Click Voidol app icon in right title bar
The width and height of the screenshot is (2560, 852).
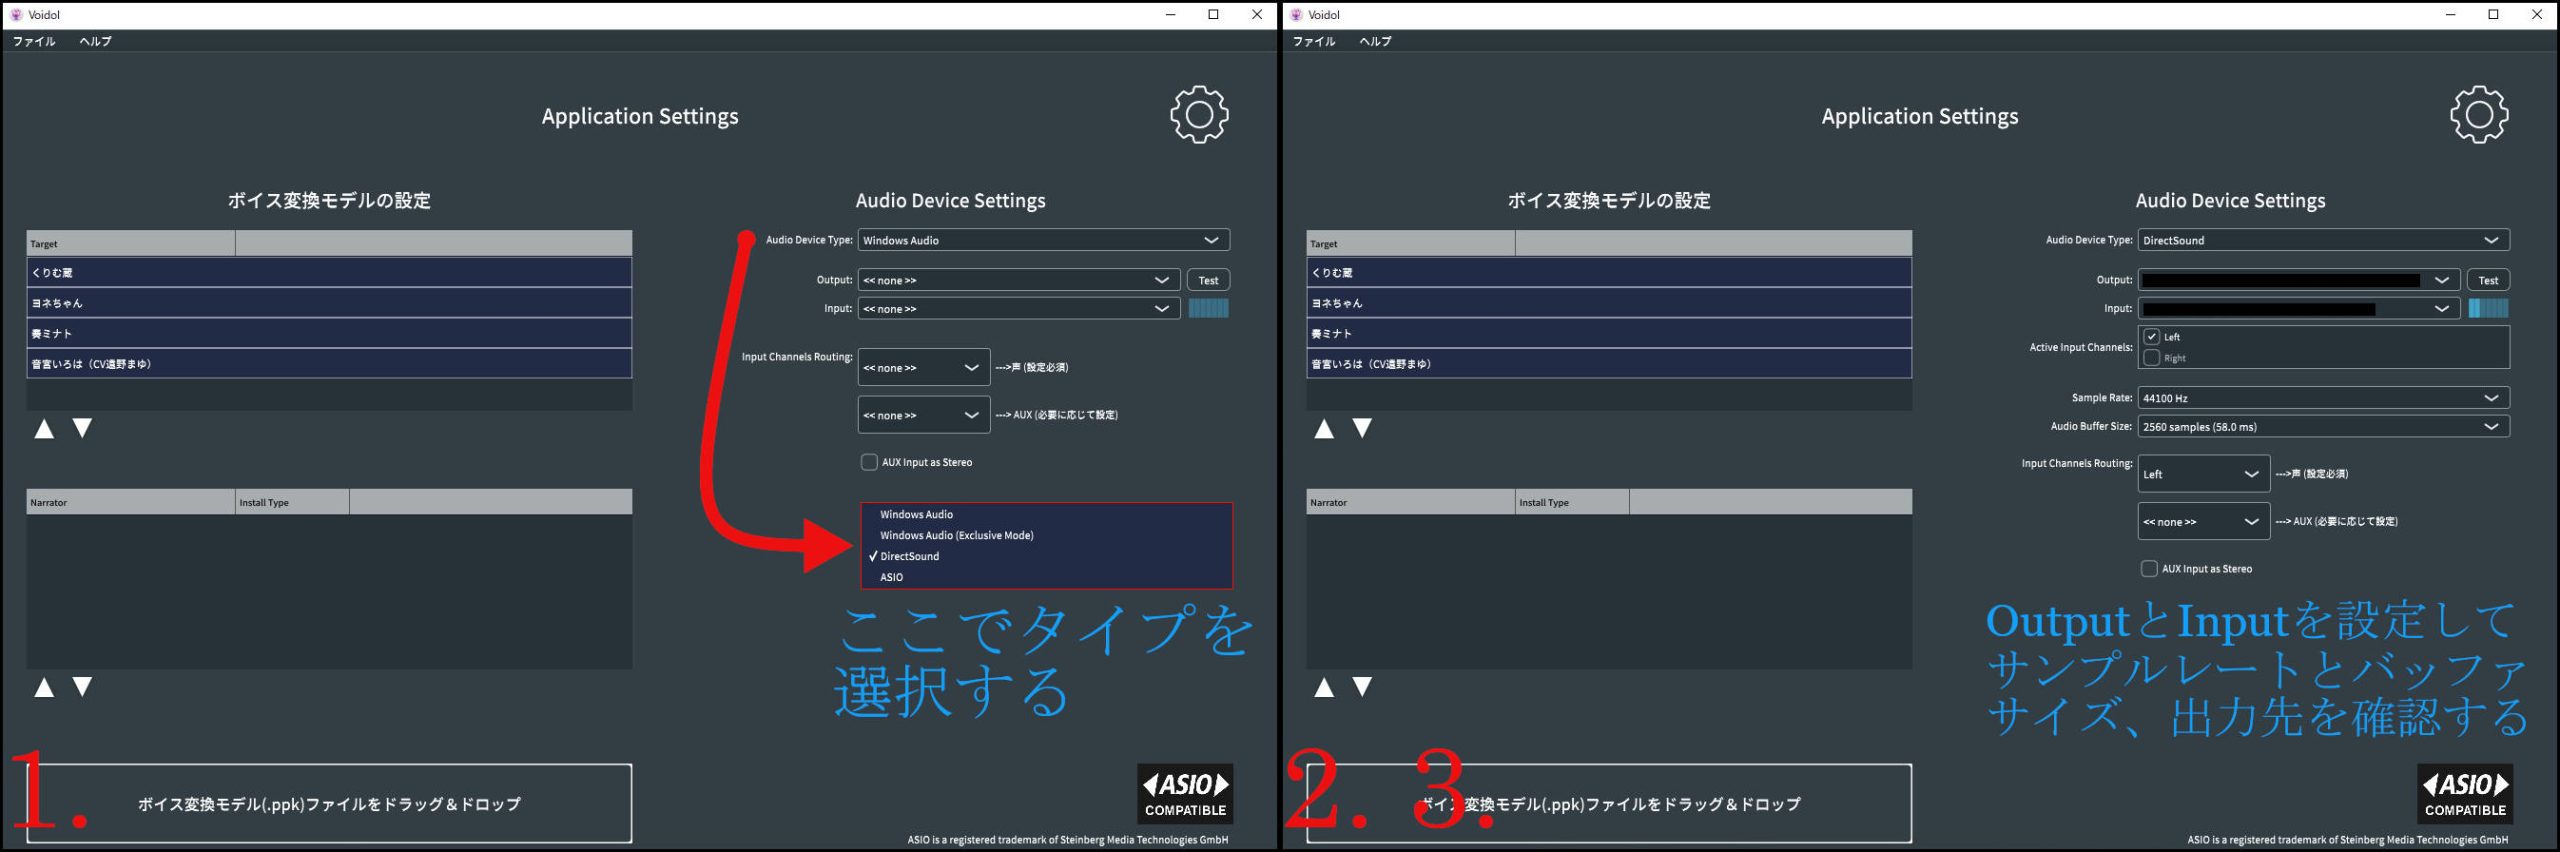coord(1296,14)
